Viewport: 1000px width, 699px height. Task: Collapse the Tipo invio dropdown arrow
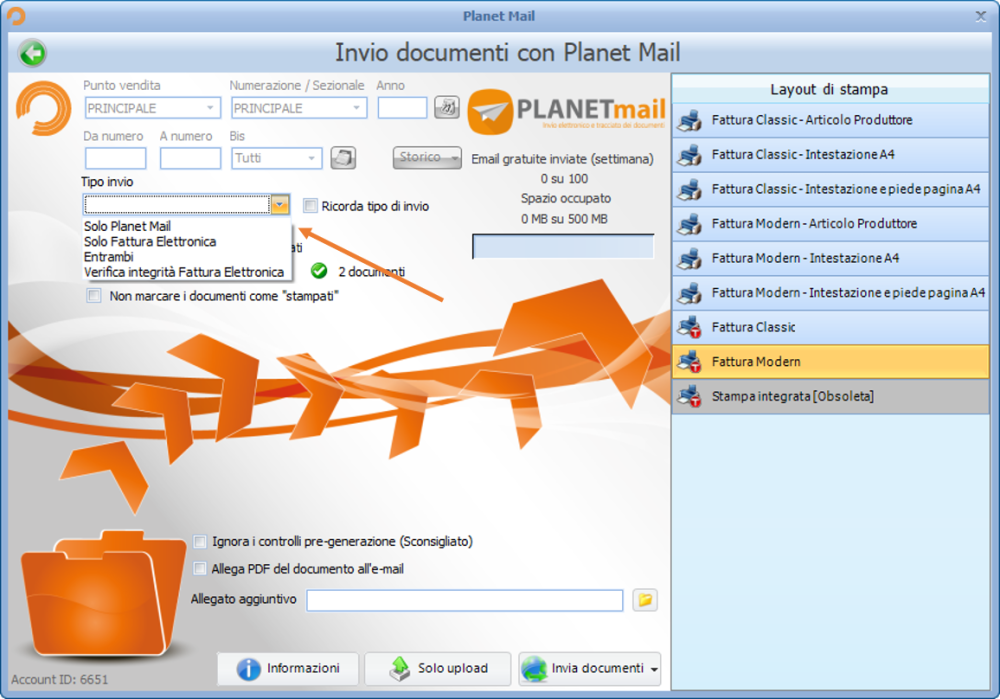tap(280, 204)
